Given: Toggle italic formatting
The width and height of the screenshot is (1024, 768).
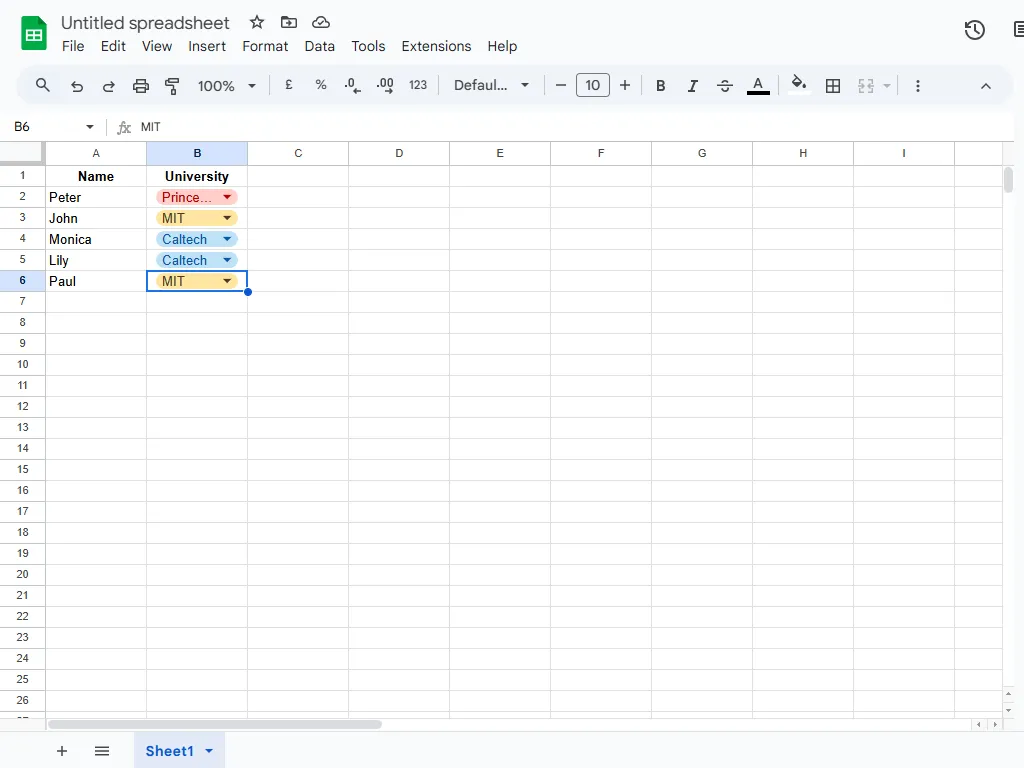Looking at the screenshot, I should [692, 86].
